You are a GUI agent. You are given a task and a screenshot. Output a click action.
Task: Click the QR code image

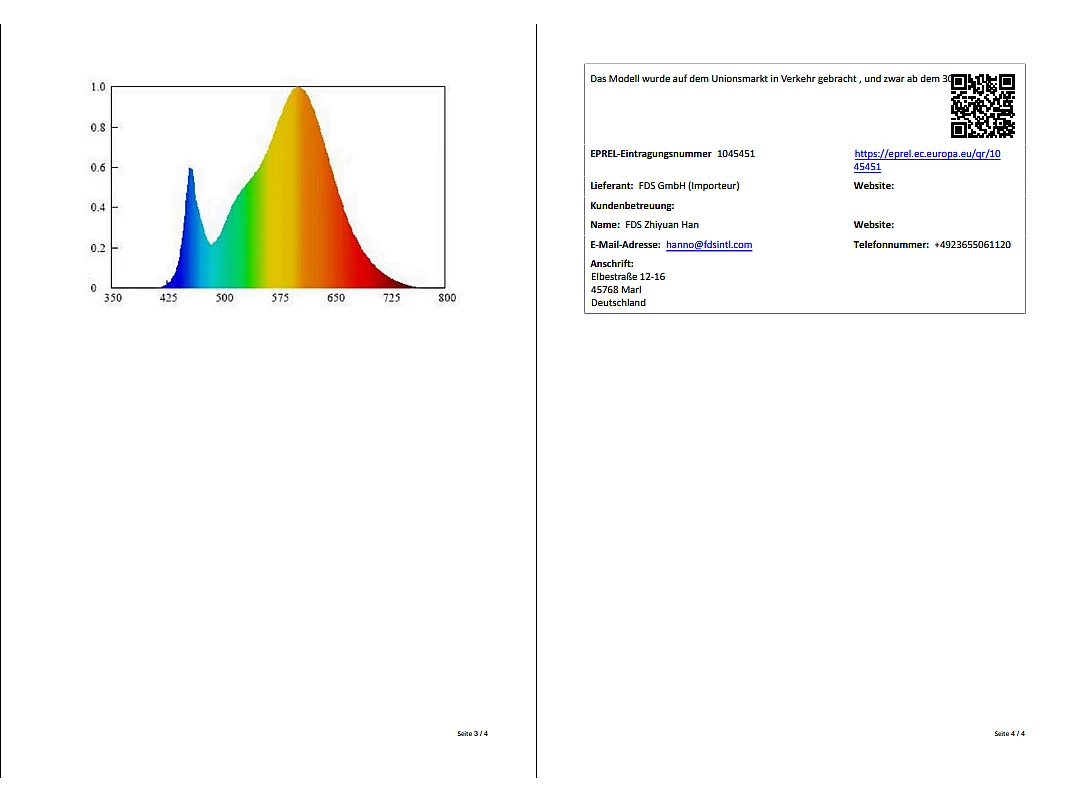tap(982, 105)
